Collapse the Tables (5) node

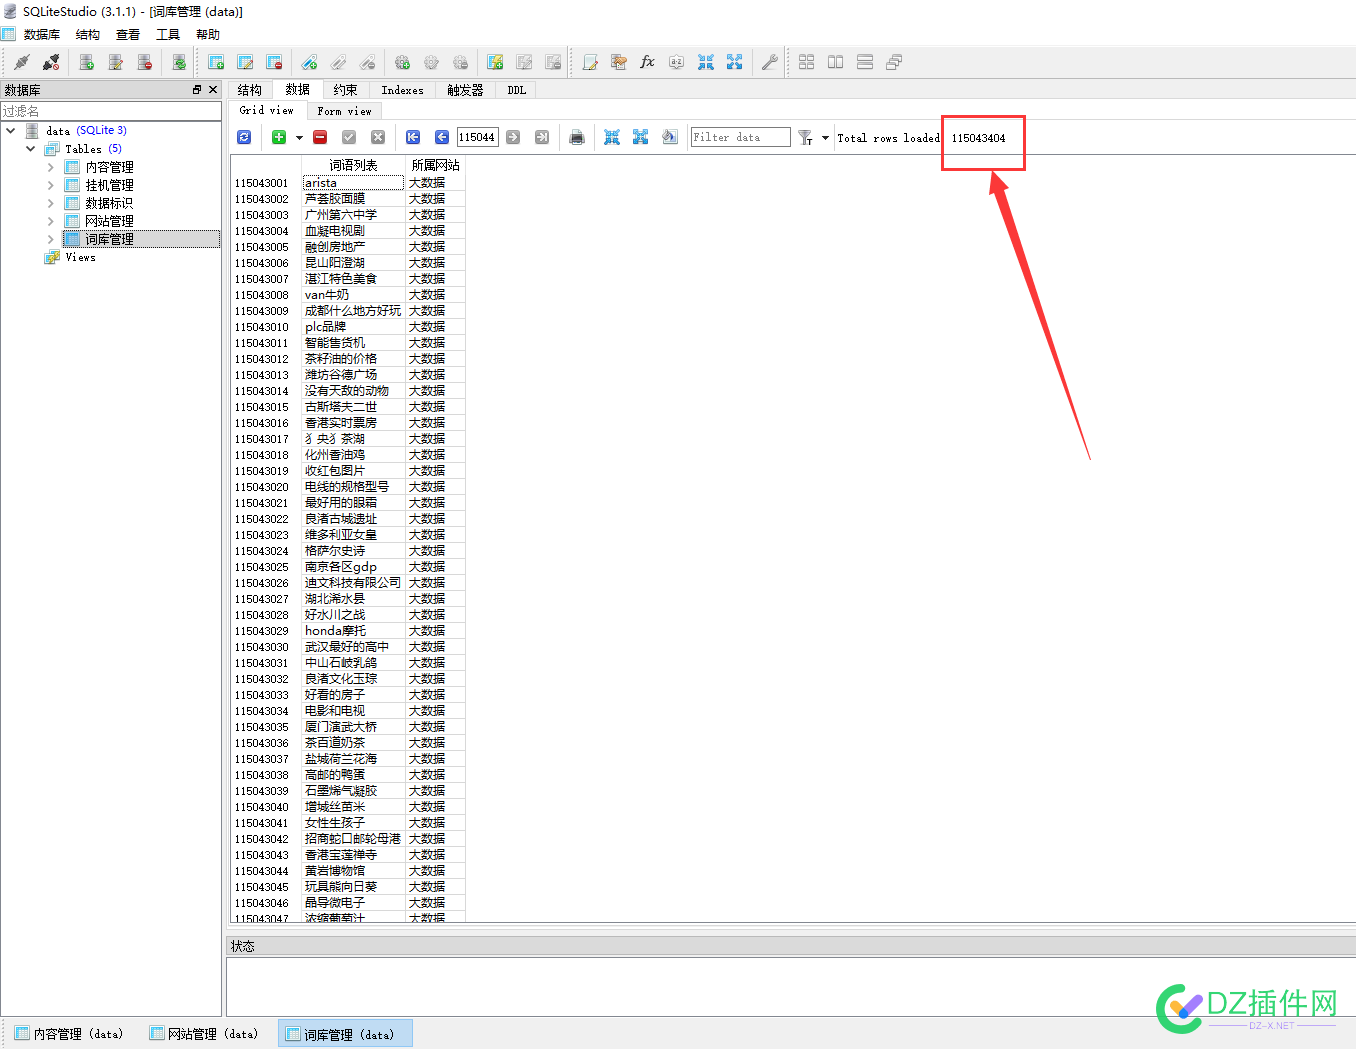31,148
